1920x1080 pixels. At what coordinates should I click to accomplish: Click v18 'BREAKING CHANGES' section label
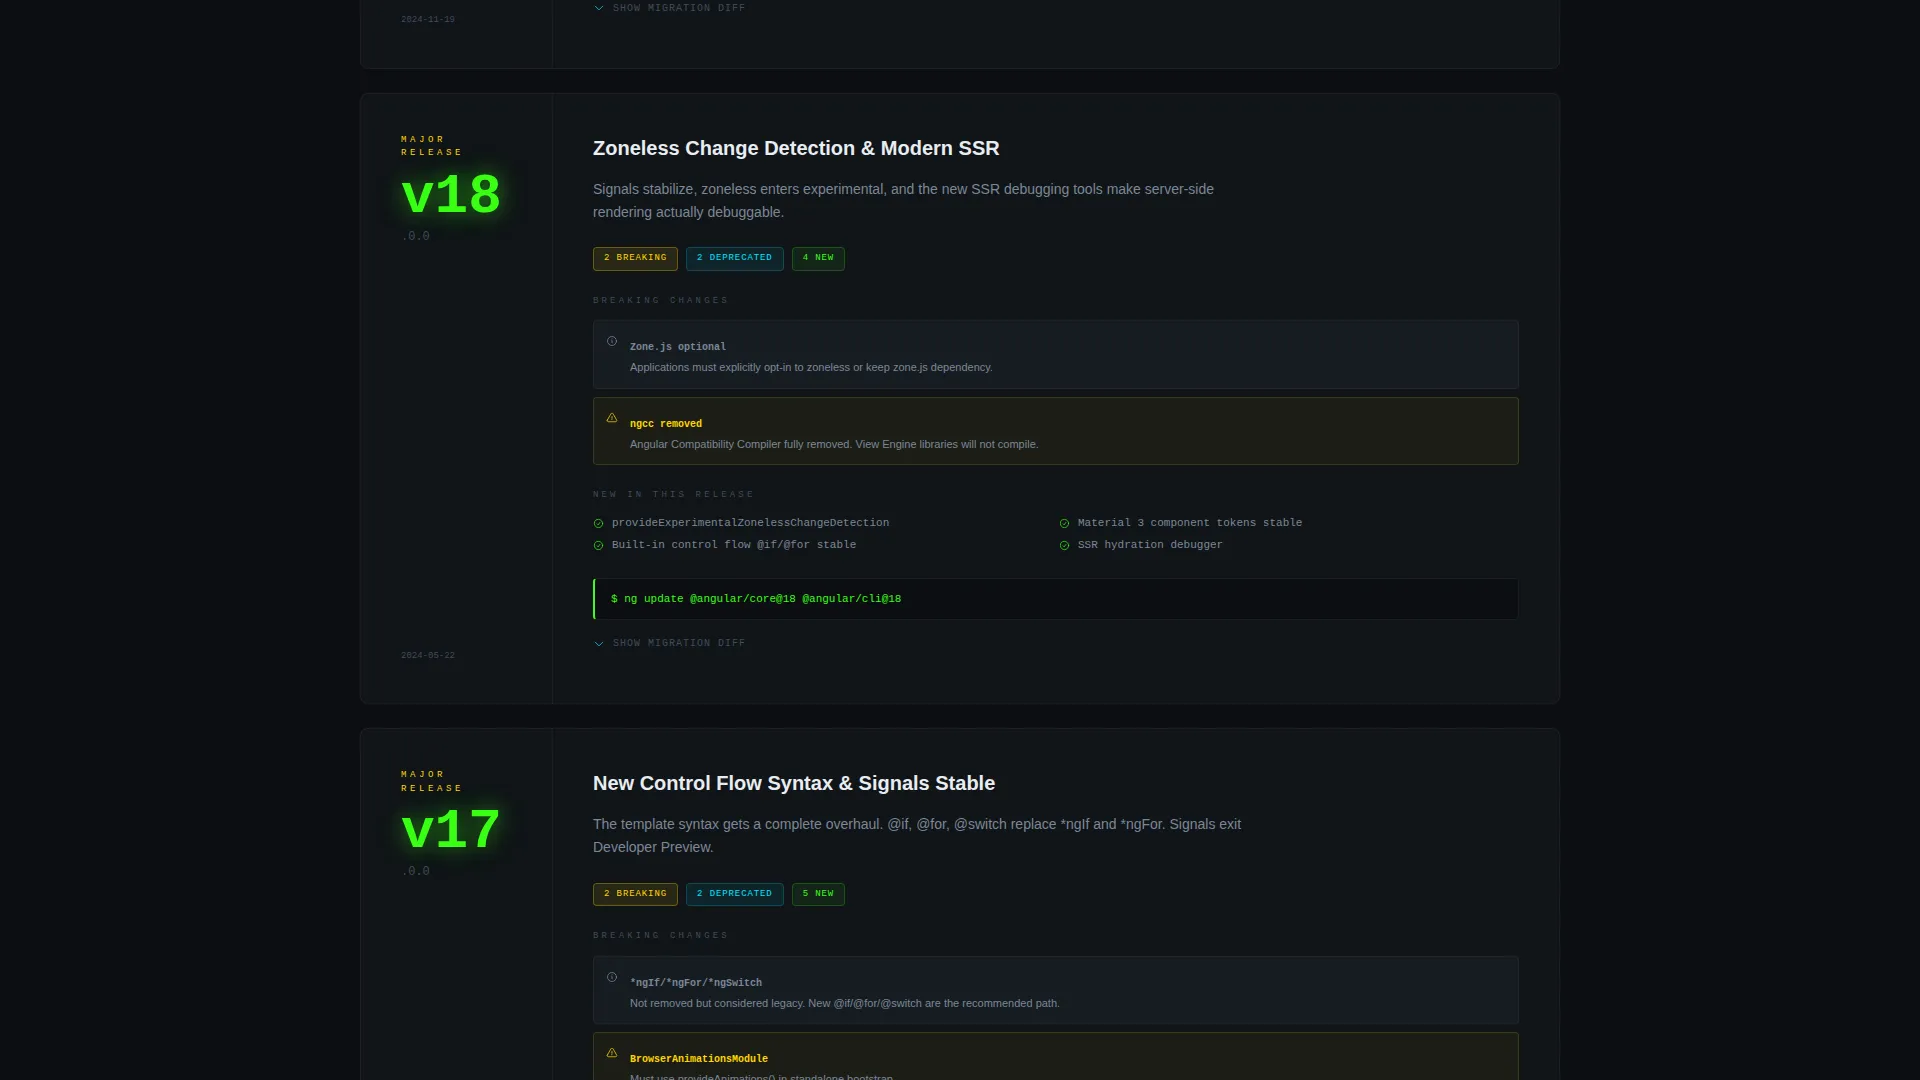click(x=660, y=301)
